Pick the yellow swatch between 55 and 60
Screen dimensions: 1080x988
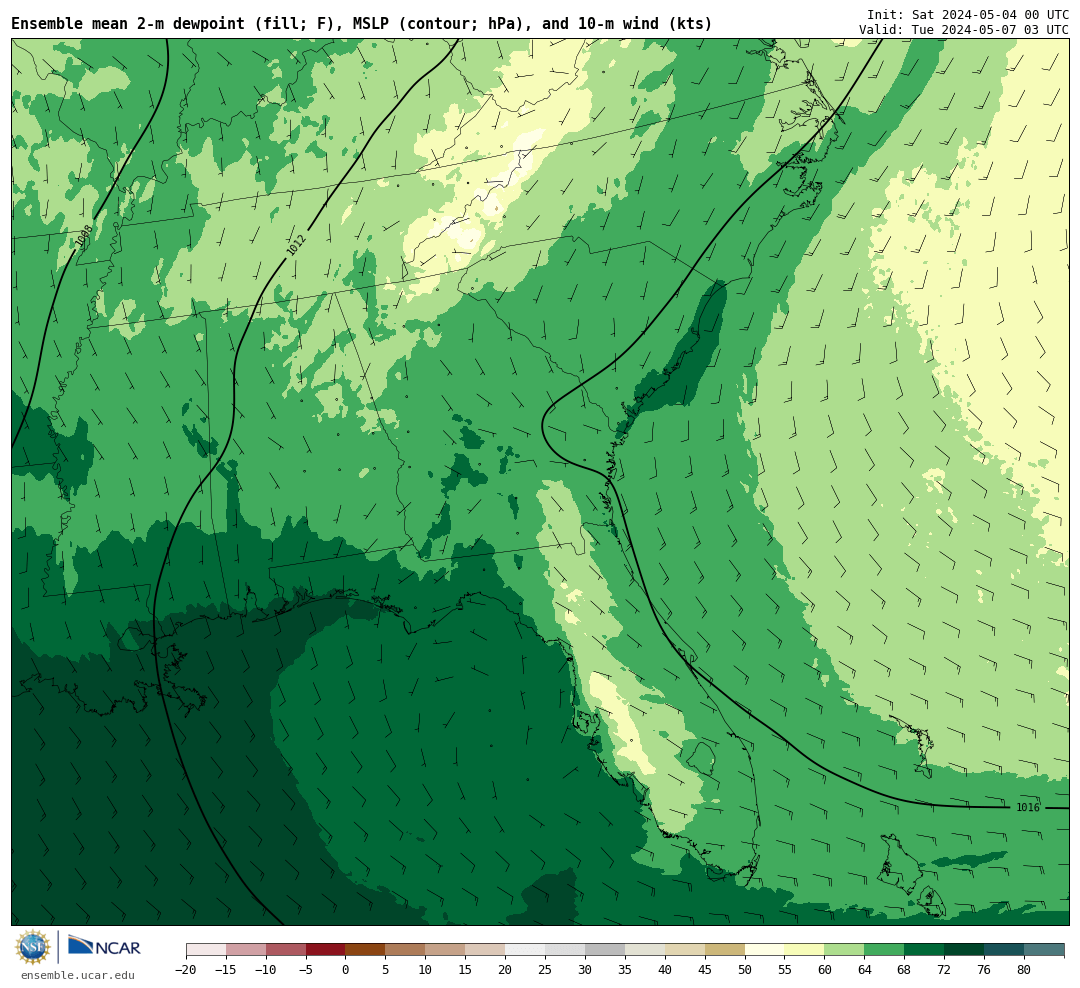tap(805, 950)
